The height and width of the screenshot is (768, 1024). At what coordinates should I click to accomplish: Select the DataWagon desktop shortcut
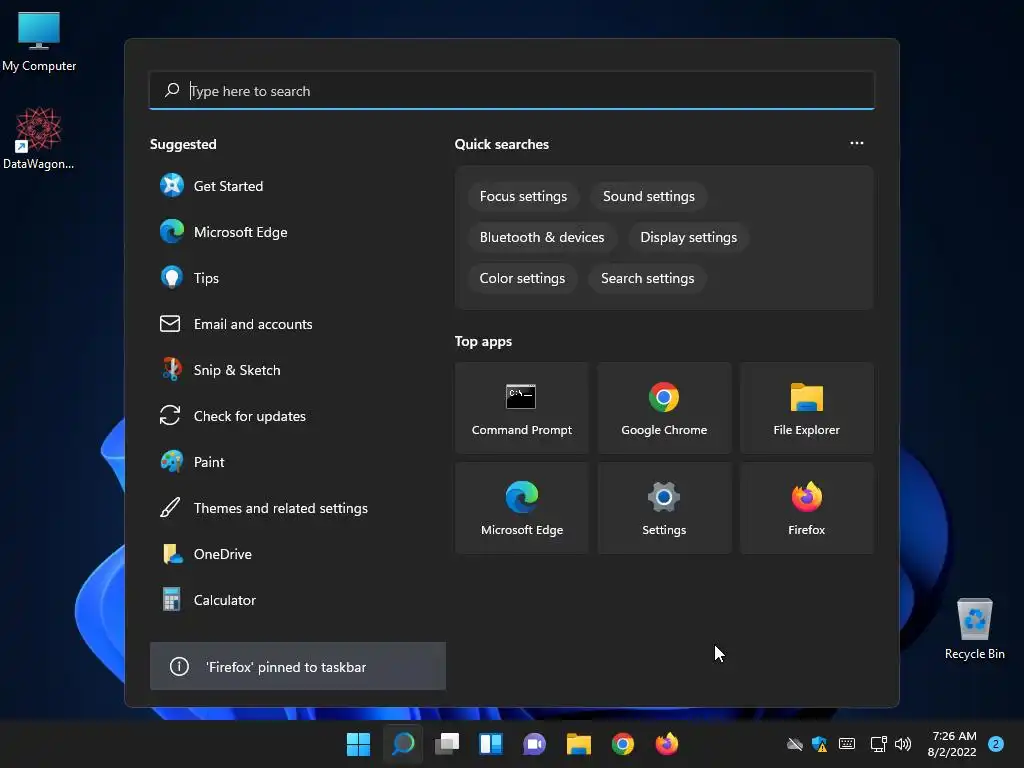39,138
